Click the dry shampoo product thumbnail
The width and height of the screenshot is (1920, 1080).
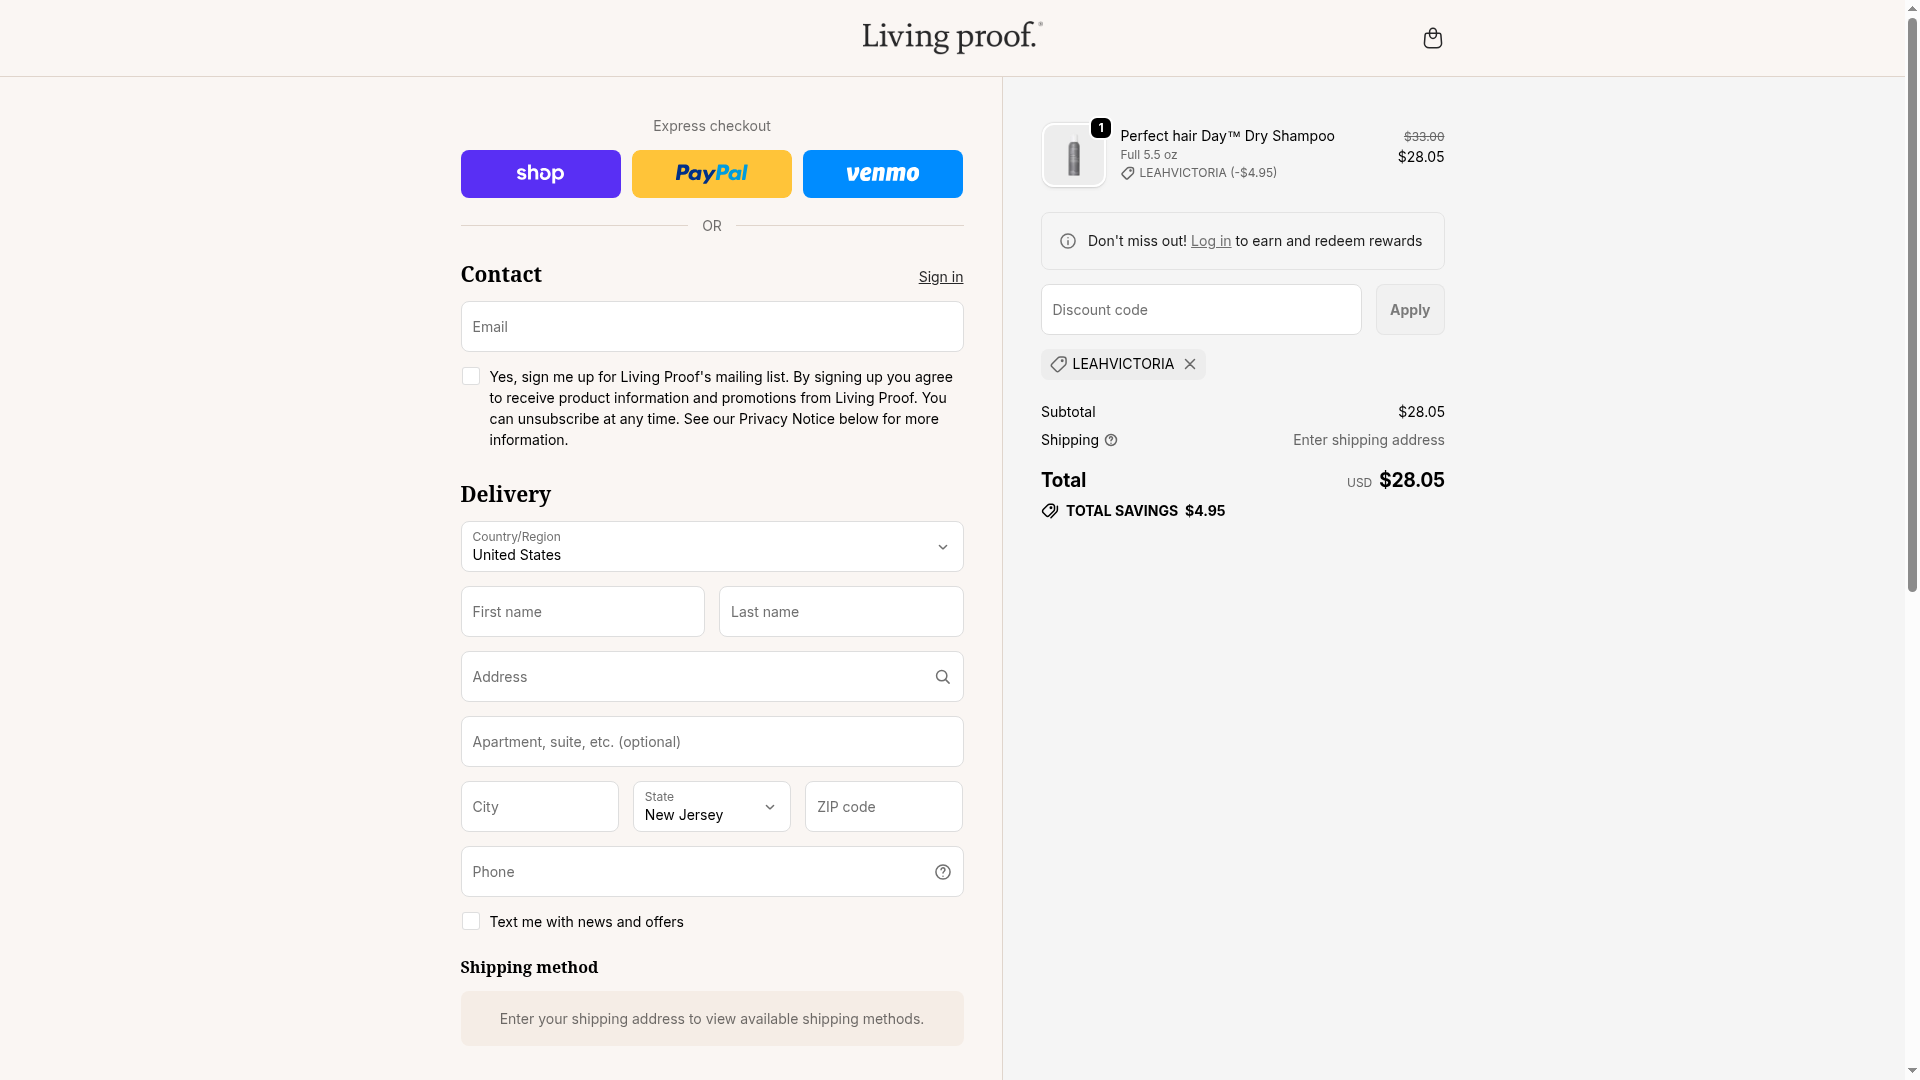1073,156
